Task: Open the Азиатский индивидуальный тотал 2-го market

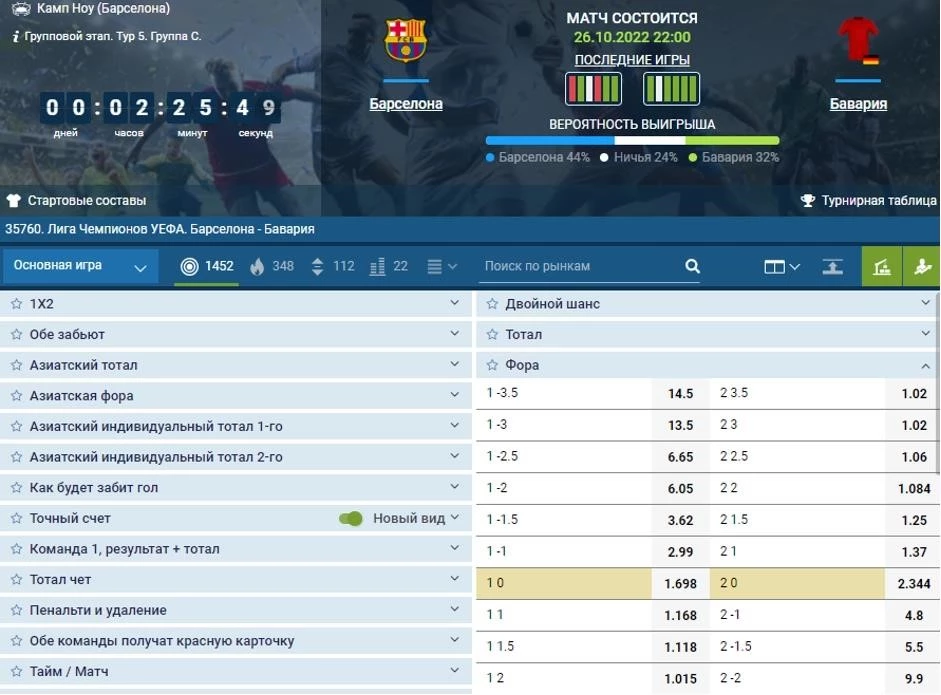Action: coord(236,457)
